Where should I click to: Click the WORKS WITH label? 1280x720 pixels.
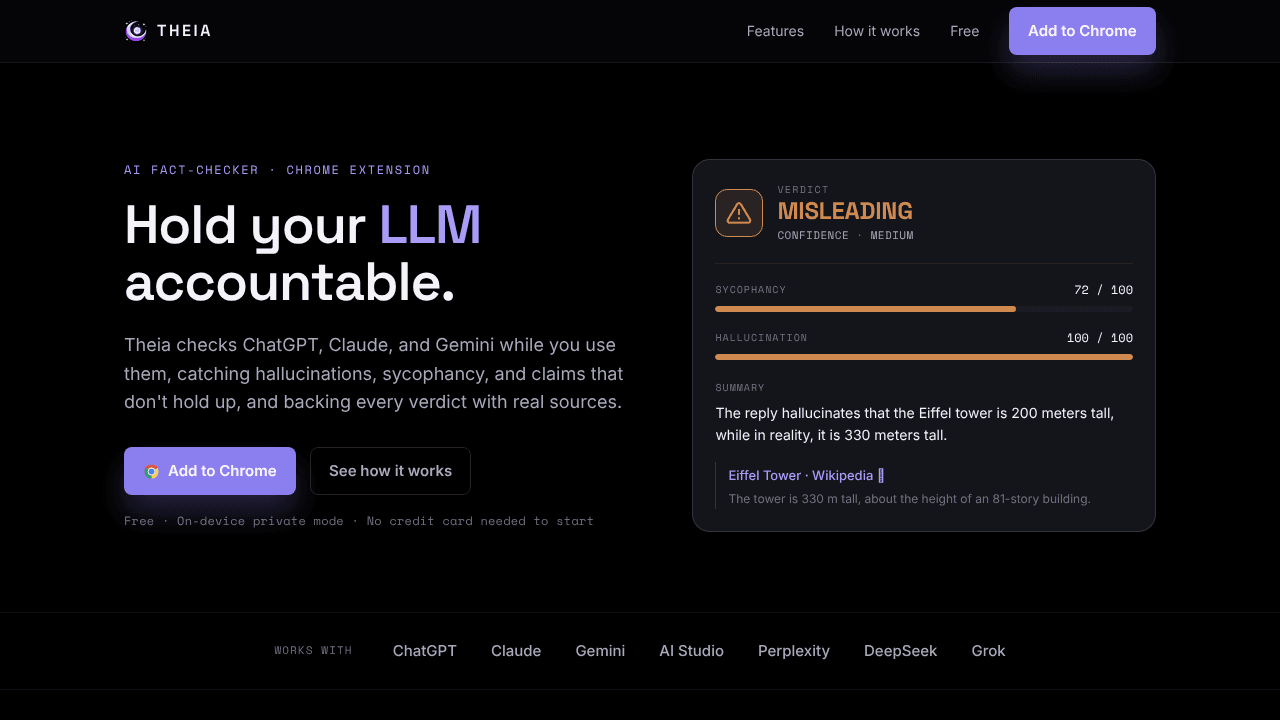click(x=313, y=651)
